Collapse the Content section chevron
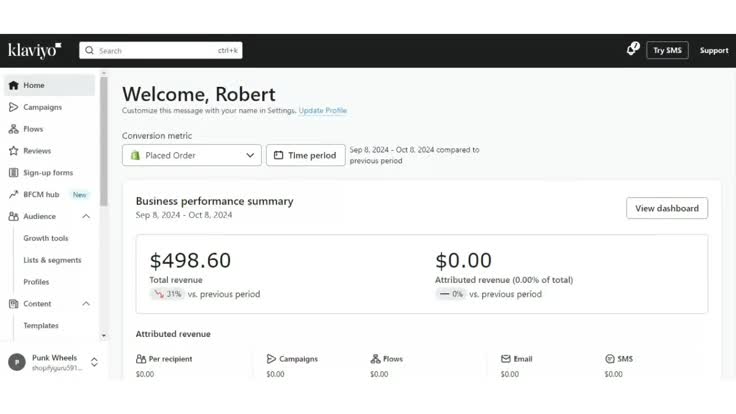 [86, 304]
